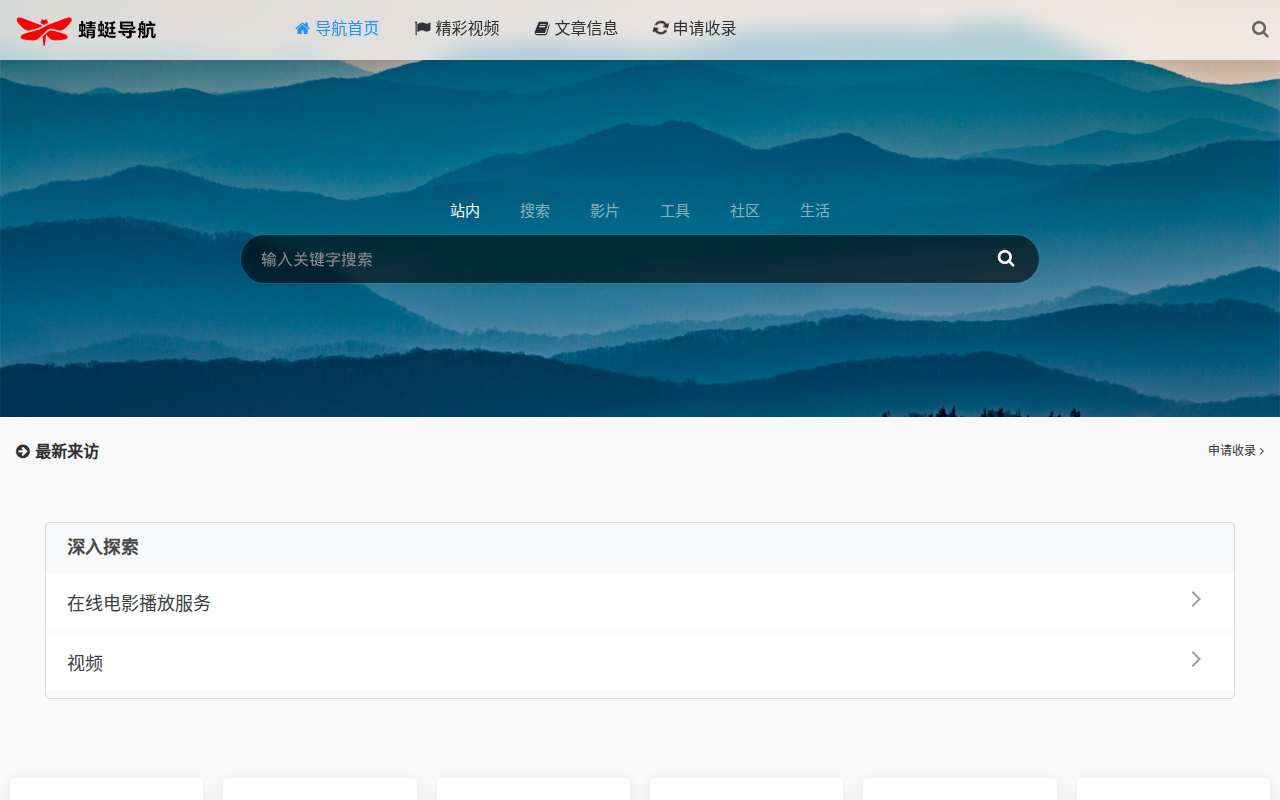Image resolution: width=1280 pixels, height=800 pixels.
Task: Expand chevron on 在线电影播放服务 row
Action: pyautogui.click(x=1196, y=599)
